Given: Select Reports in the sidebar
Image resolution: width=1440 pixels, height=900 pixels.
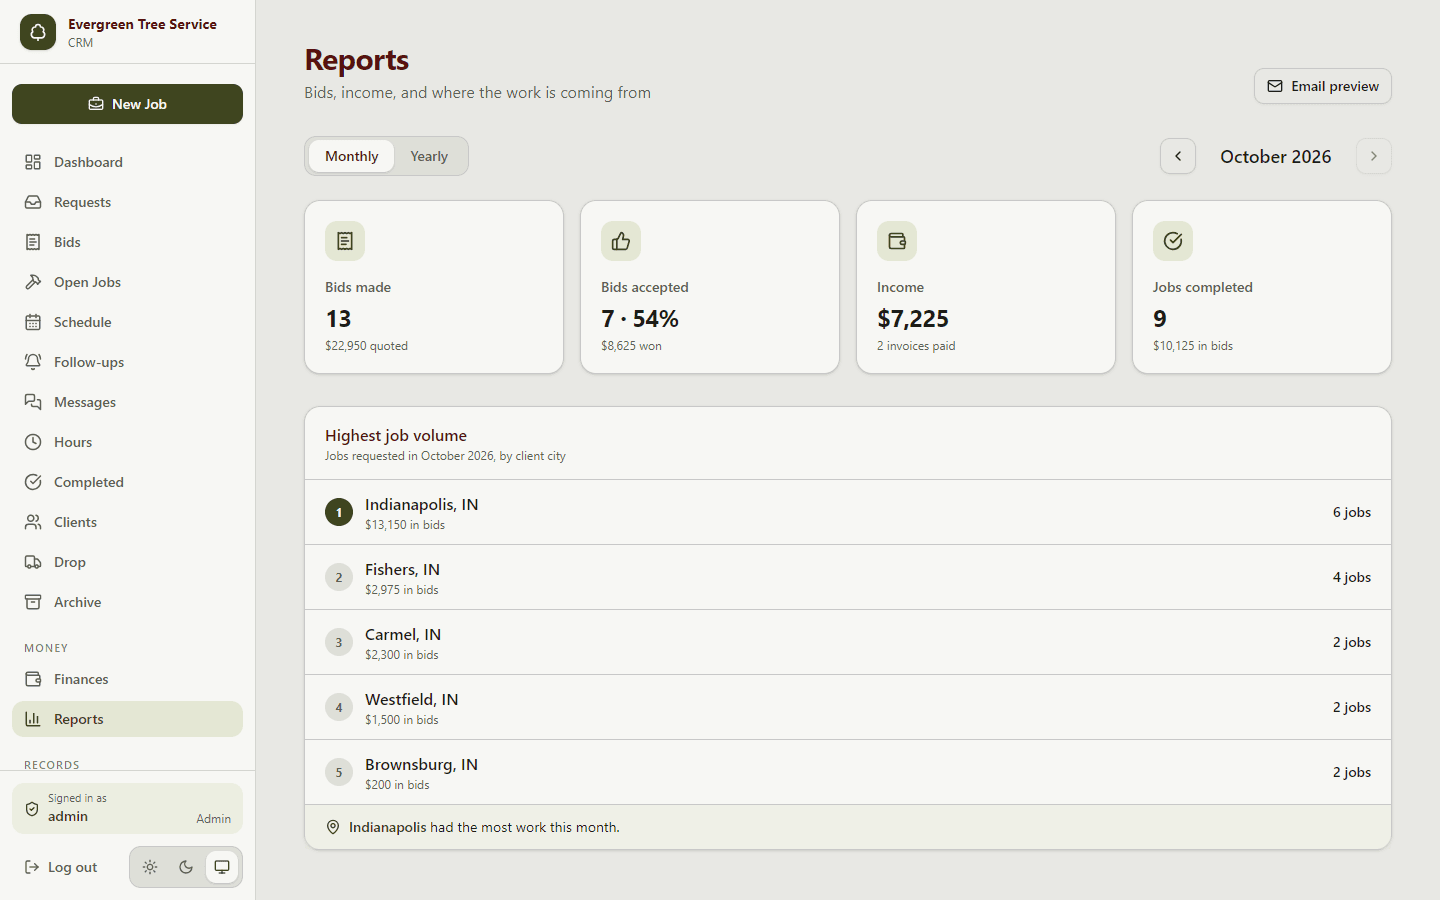Looking at the screenshot, I should tap(127, 719).
